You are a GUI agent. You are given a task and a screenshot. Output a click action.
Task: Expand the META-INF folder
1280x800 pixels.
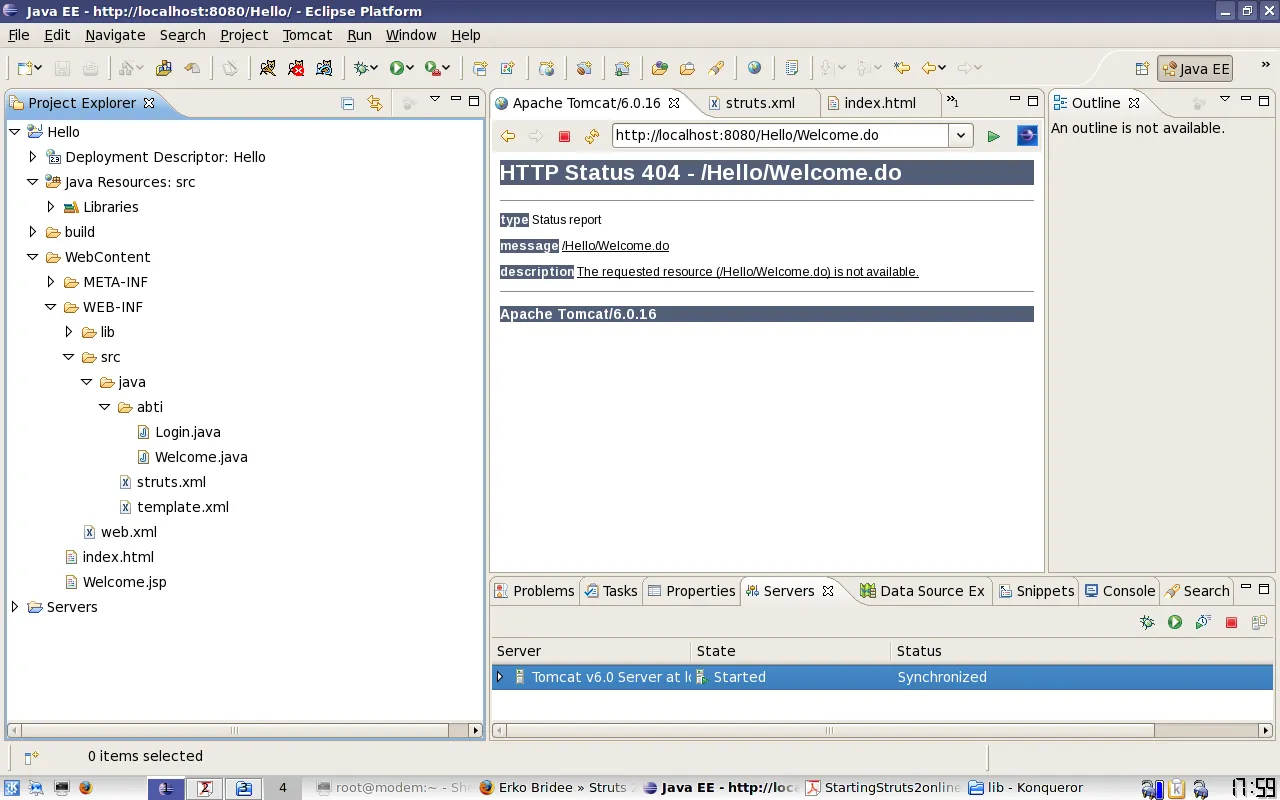[x=51, y=281]
